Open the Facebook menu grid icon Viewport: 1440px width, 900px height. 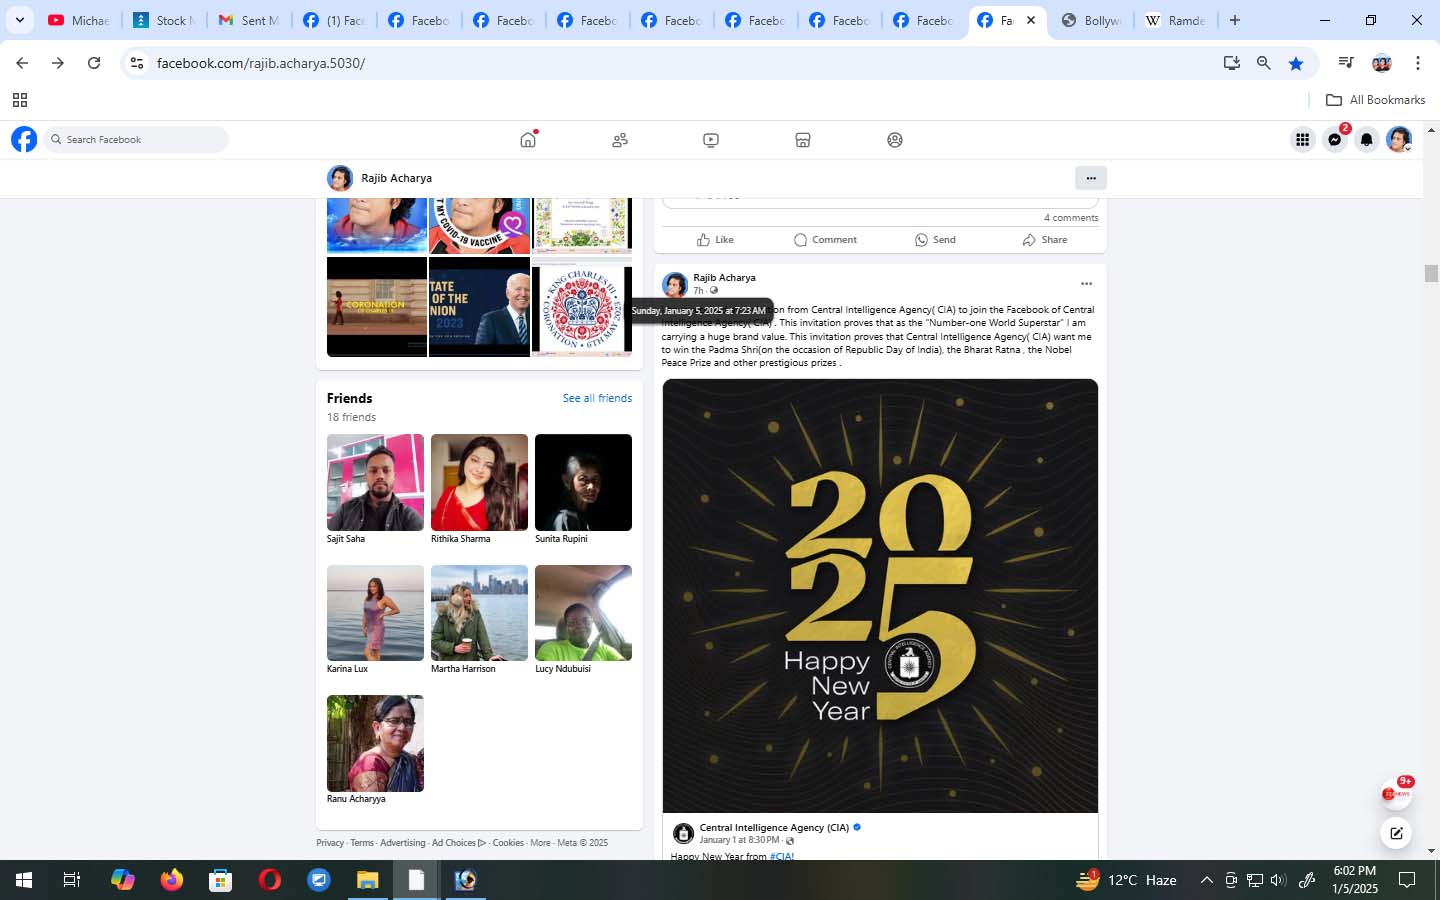[1302, 140]
